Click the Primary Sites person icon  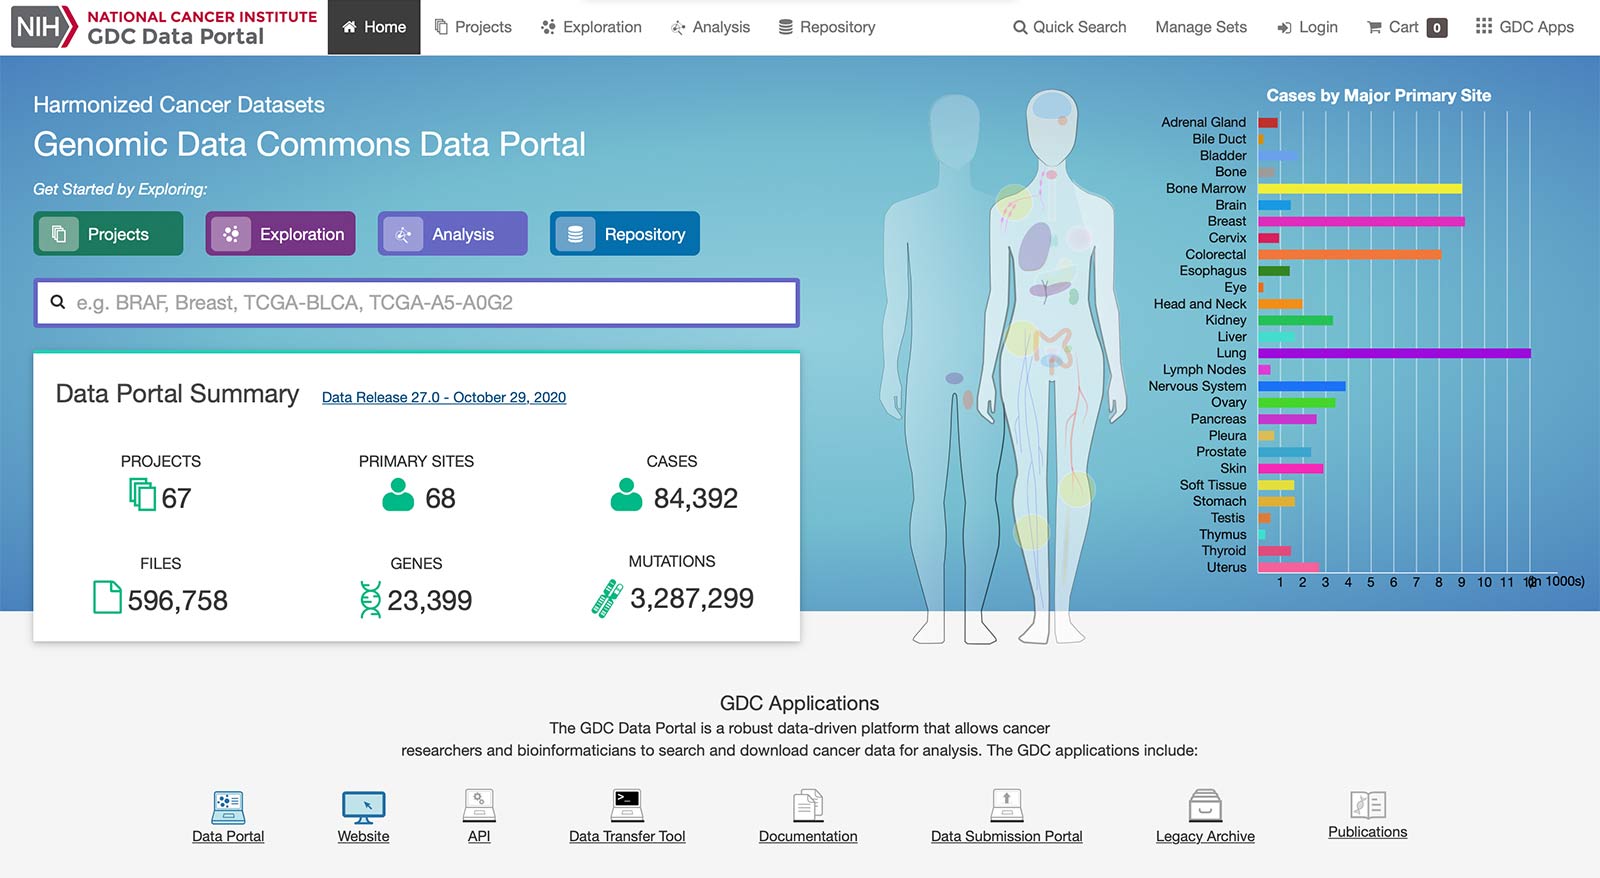398,495
